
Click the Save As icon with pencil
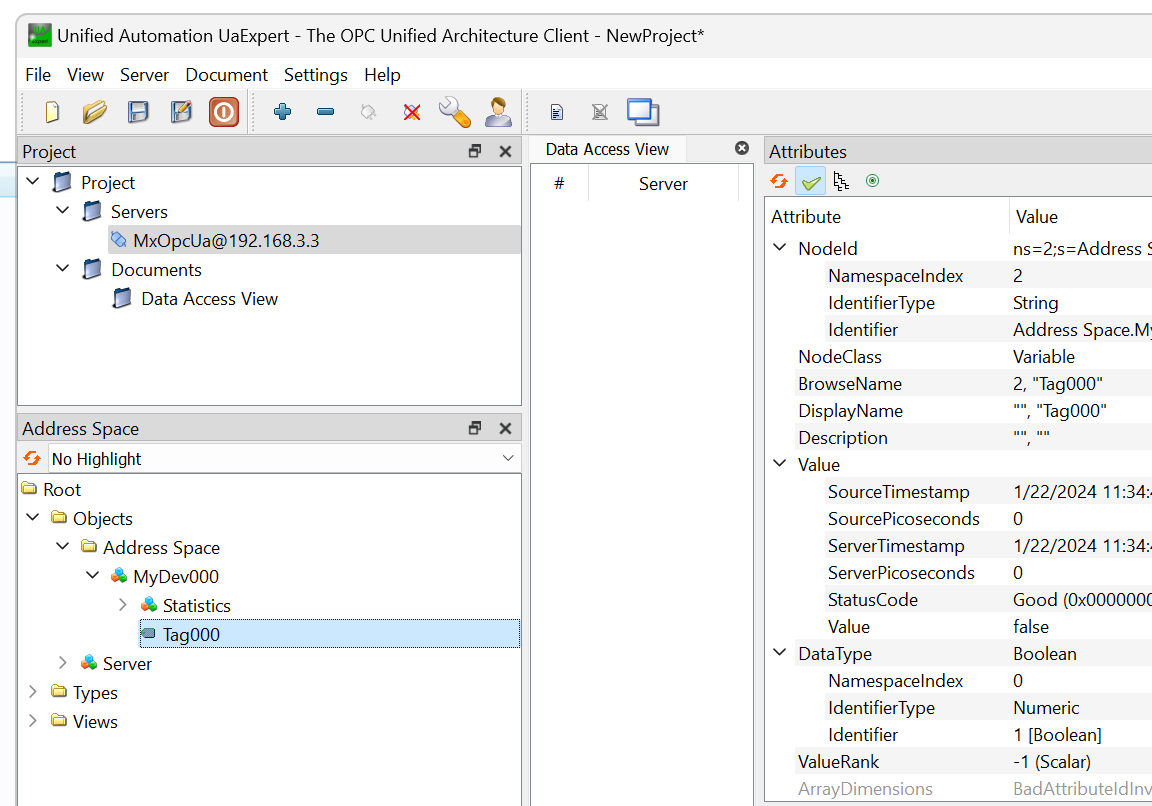click(181, 112)
